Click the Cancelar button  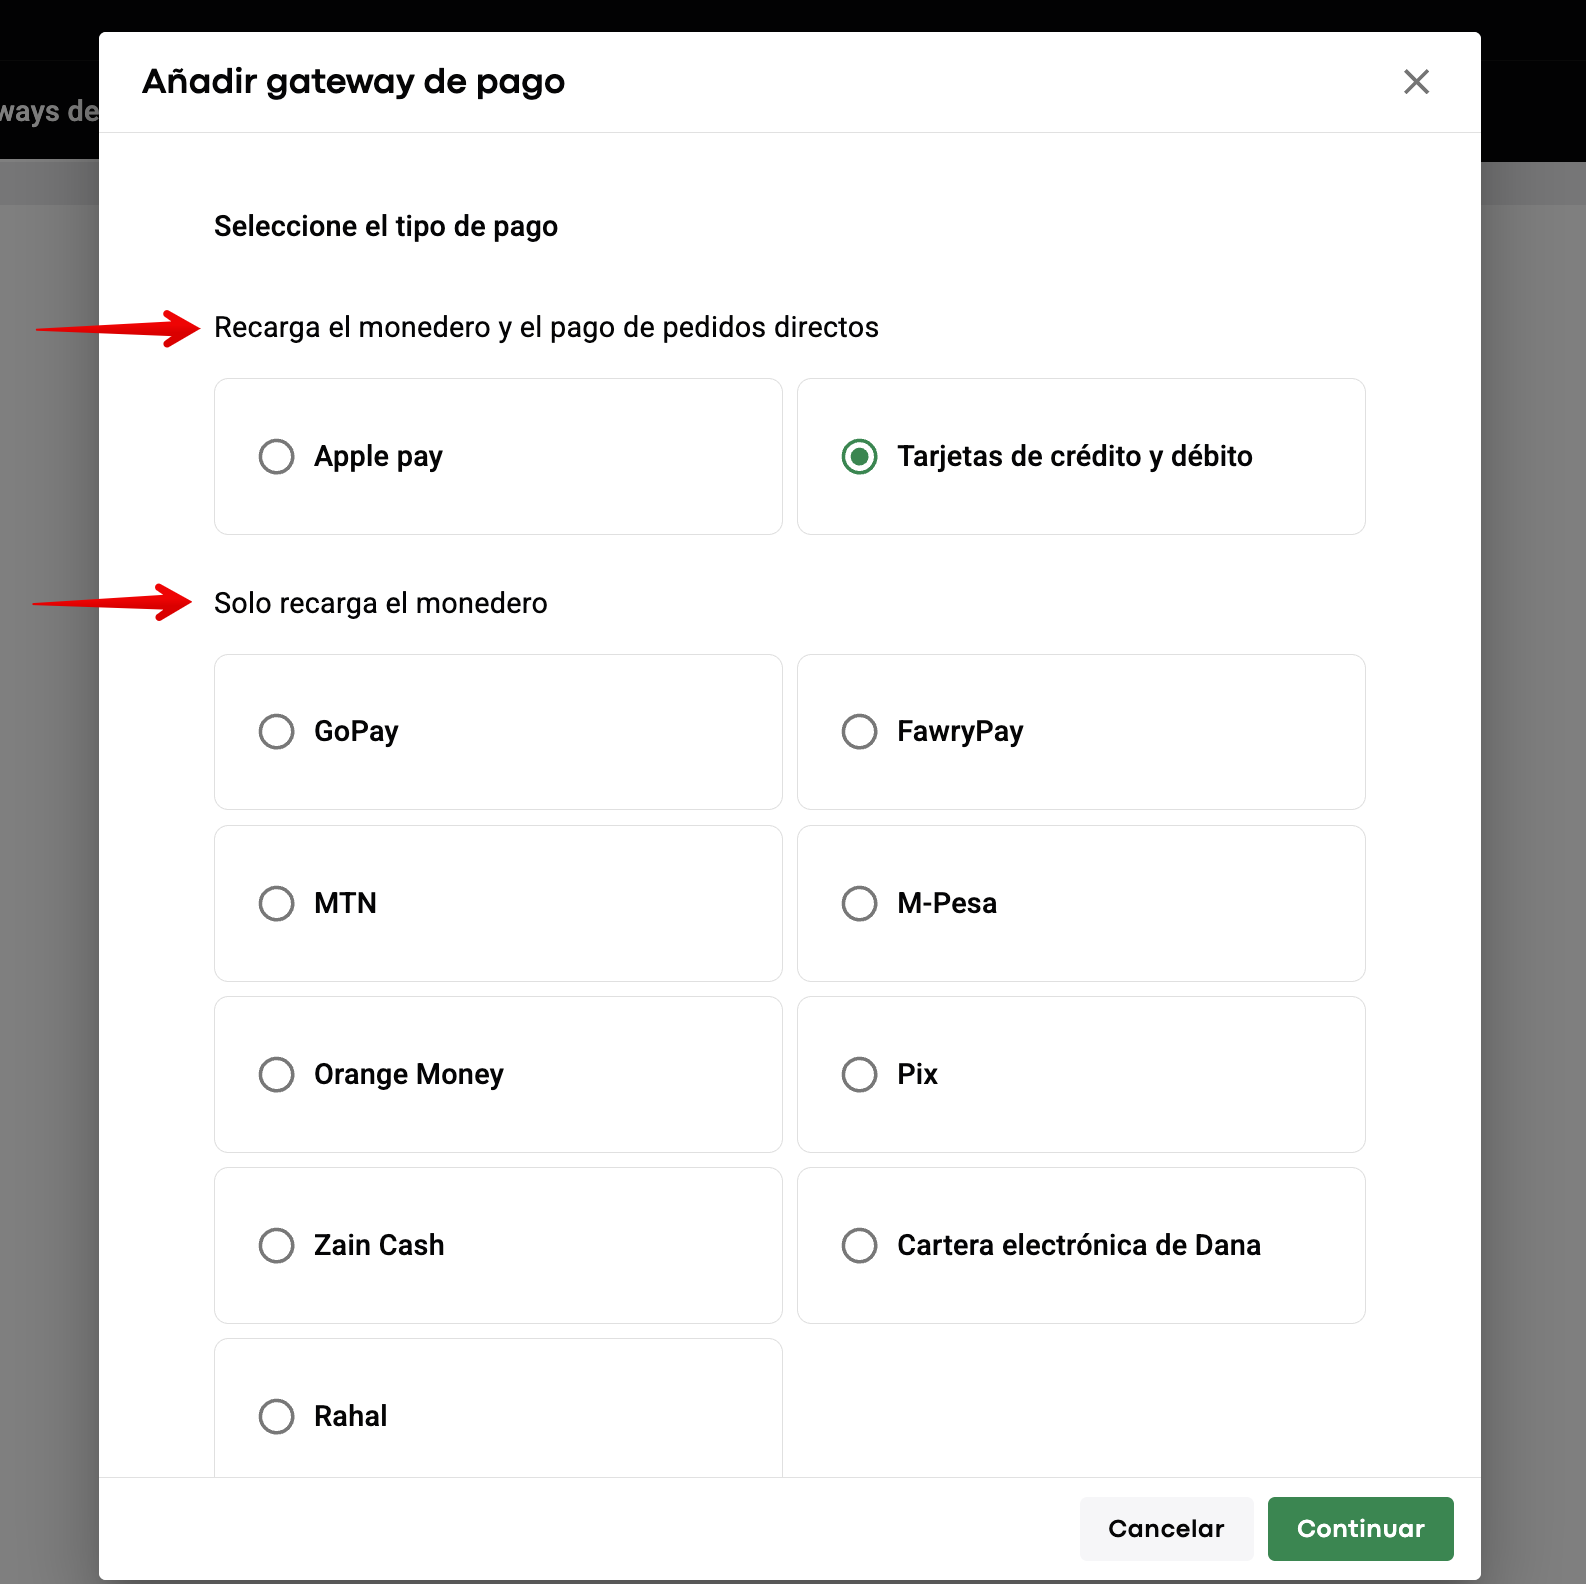click(1166, 1529)
